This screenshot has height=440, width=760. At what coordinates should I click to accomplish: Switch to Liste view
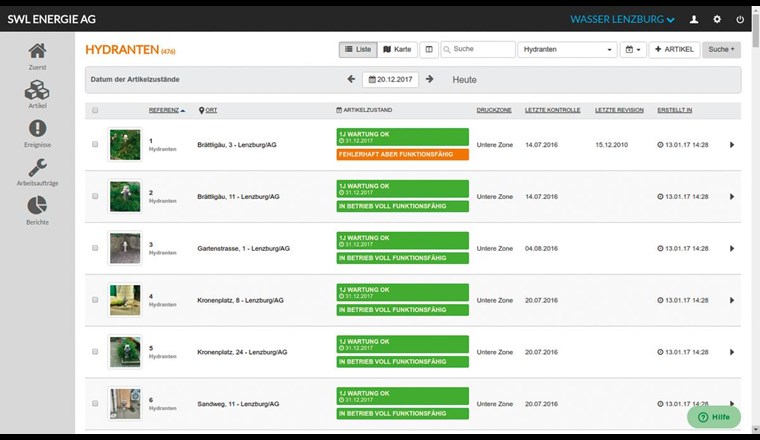click(359, 49)
